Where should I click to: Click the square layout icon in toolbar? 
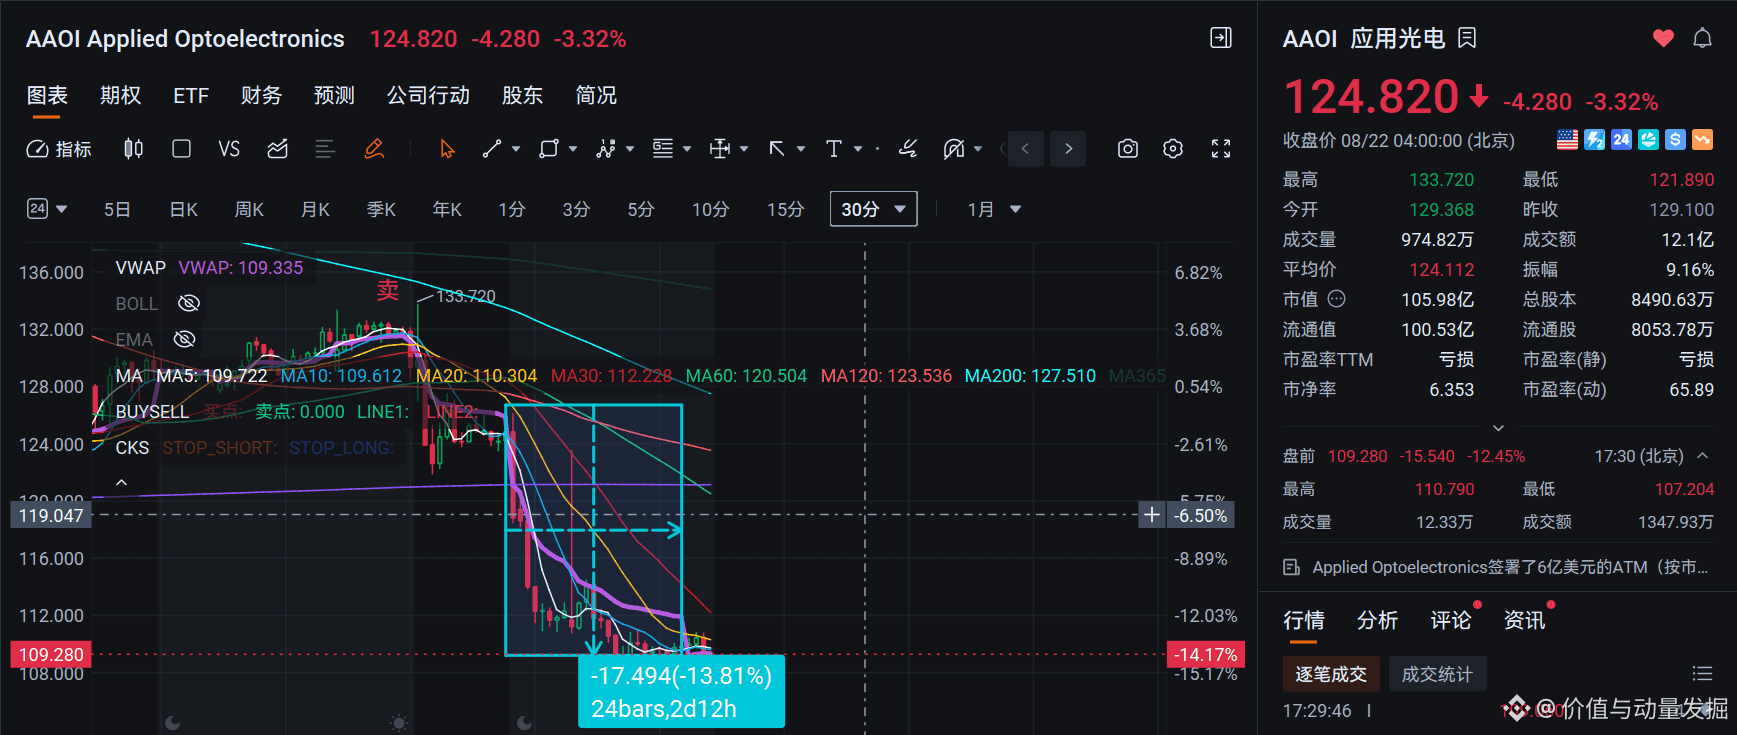point(181,149)
